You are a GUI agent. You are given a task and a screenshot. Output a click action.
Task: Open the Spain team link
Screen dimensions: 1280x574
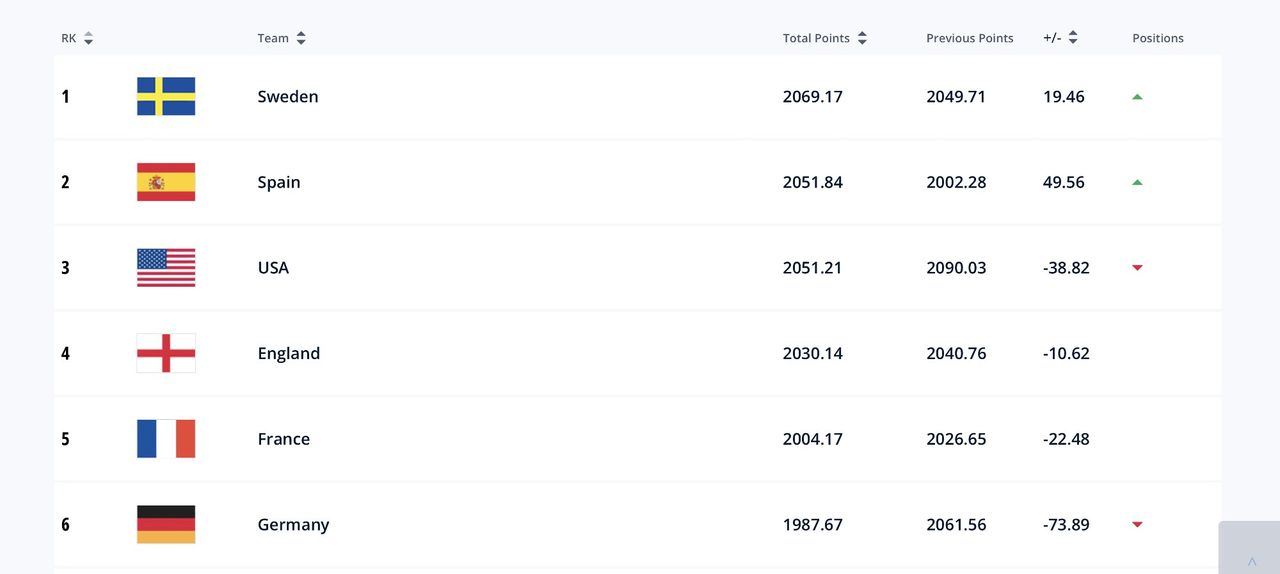pyautogui.click(x=279, y=182)
